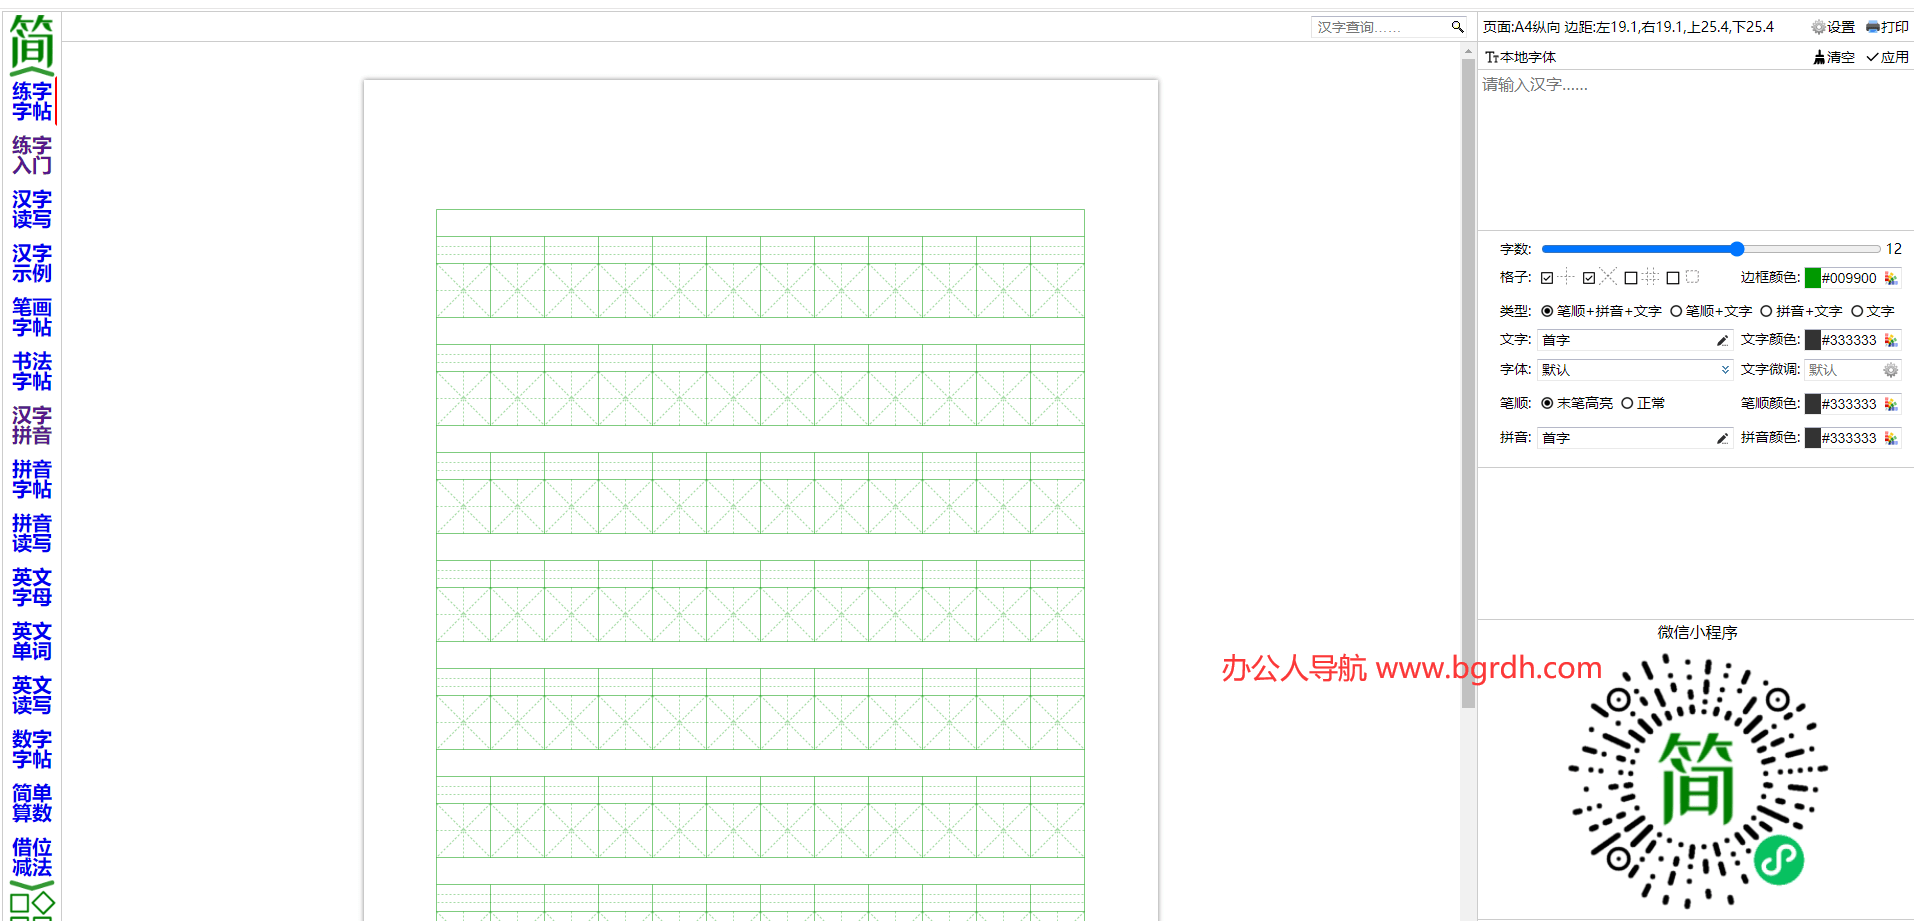Uncheck the diagonal cross grid checkbox
This screenshot has height=921, width=1914.
pyautogui.click(x=1589, y=278)
